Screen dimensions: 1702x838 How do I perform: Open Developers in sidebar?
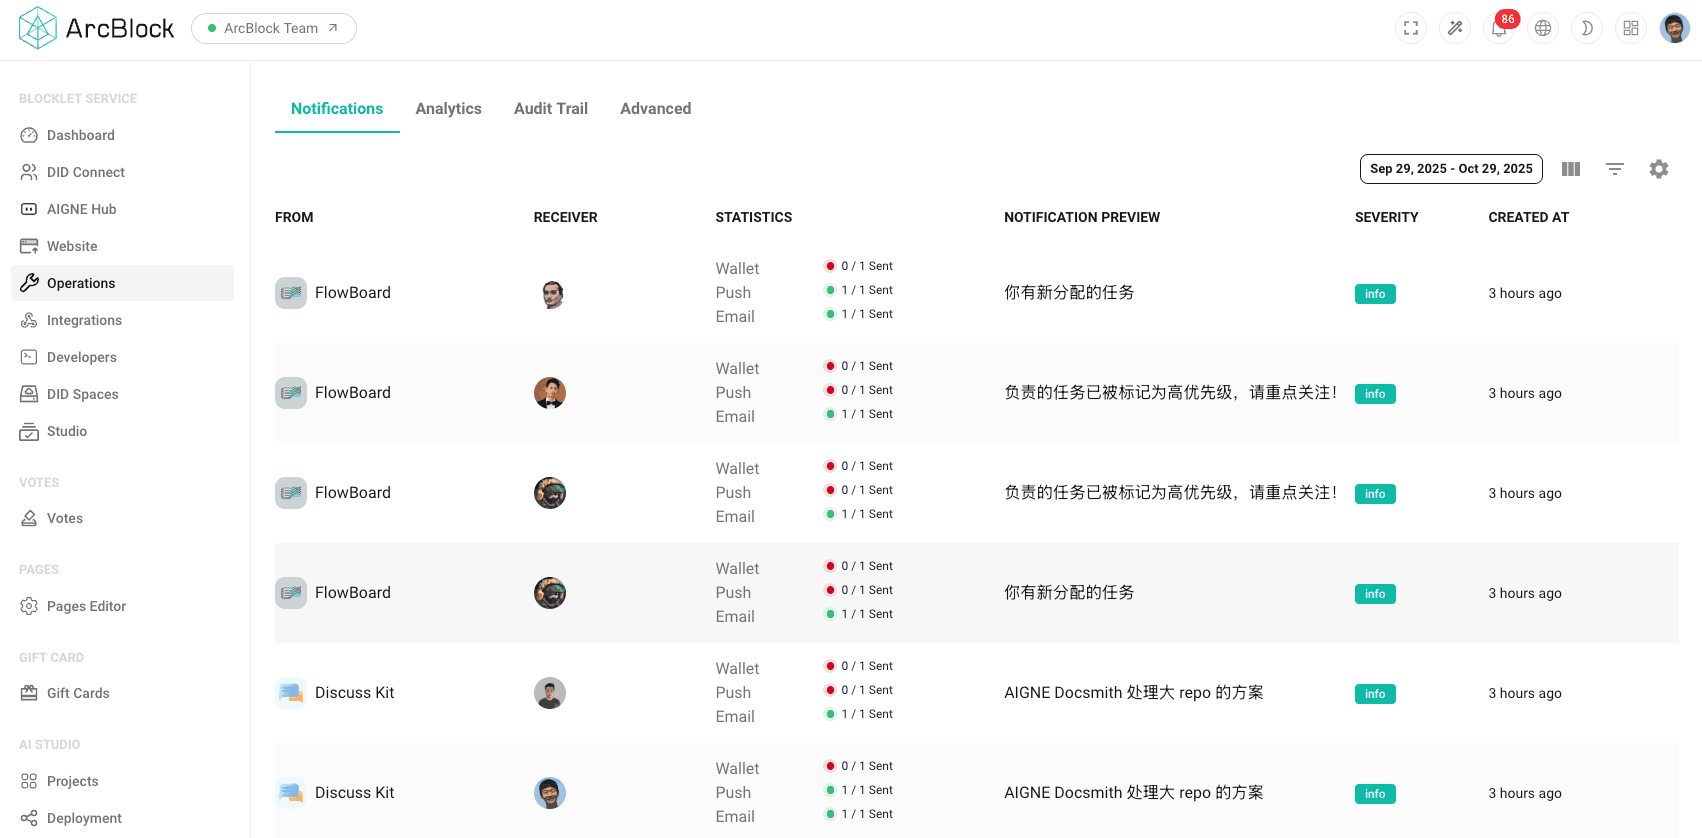point(122,357)
